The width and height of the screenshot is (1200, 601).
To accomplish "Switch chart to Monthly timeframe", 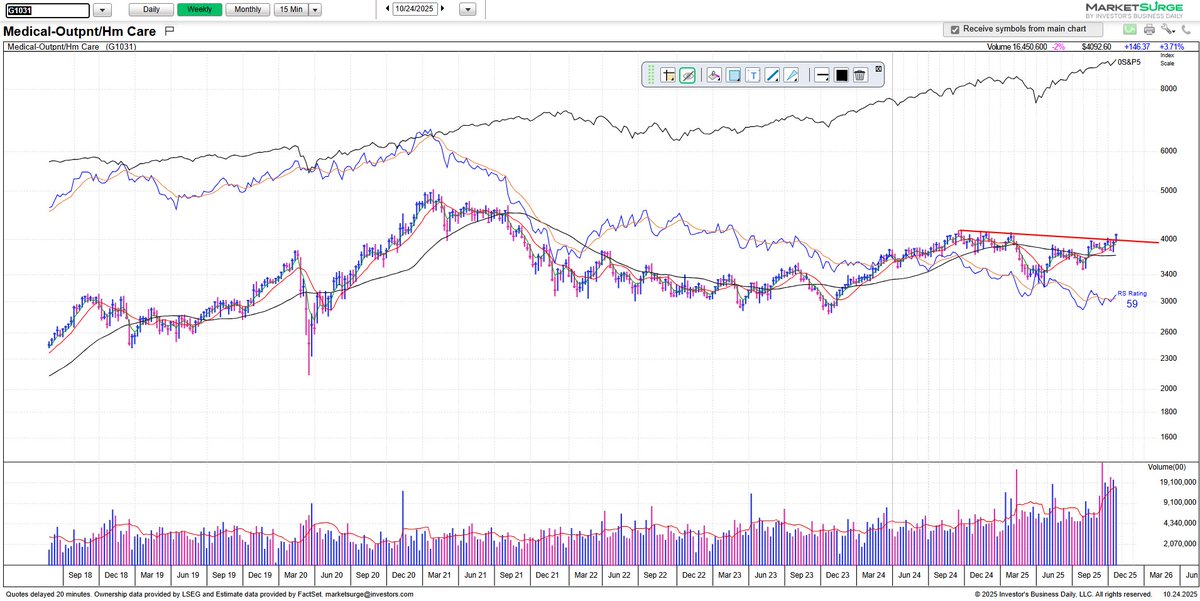I will (247, 9).
